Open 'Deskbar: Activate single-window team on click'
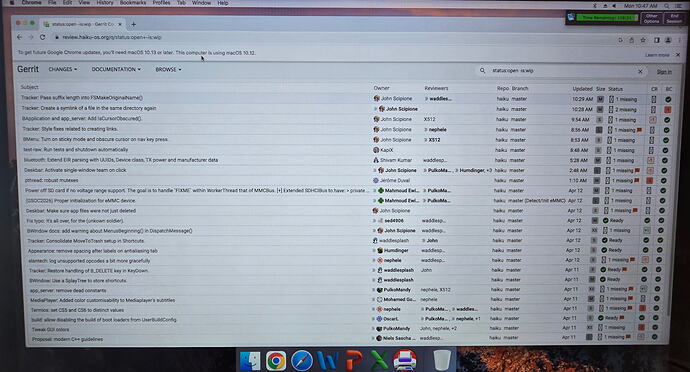 (75, 170)
